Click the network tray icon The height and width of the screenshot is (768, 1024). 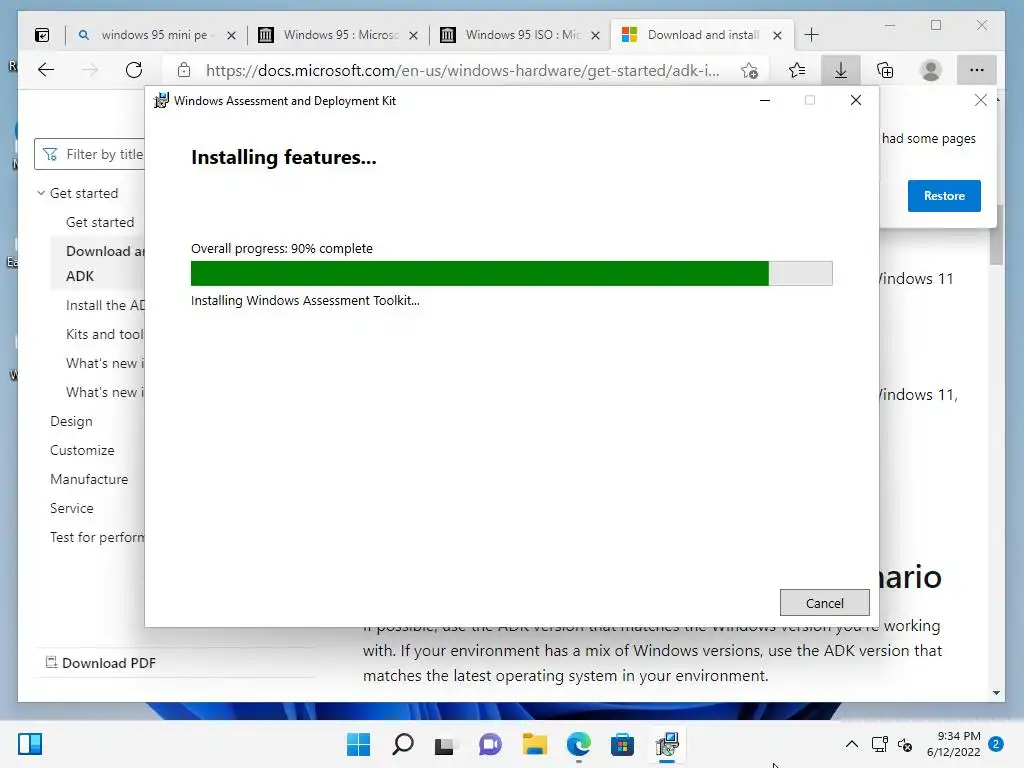[x=880, y=744]
